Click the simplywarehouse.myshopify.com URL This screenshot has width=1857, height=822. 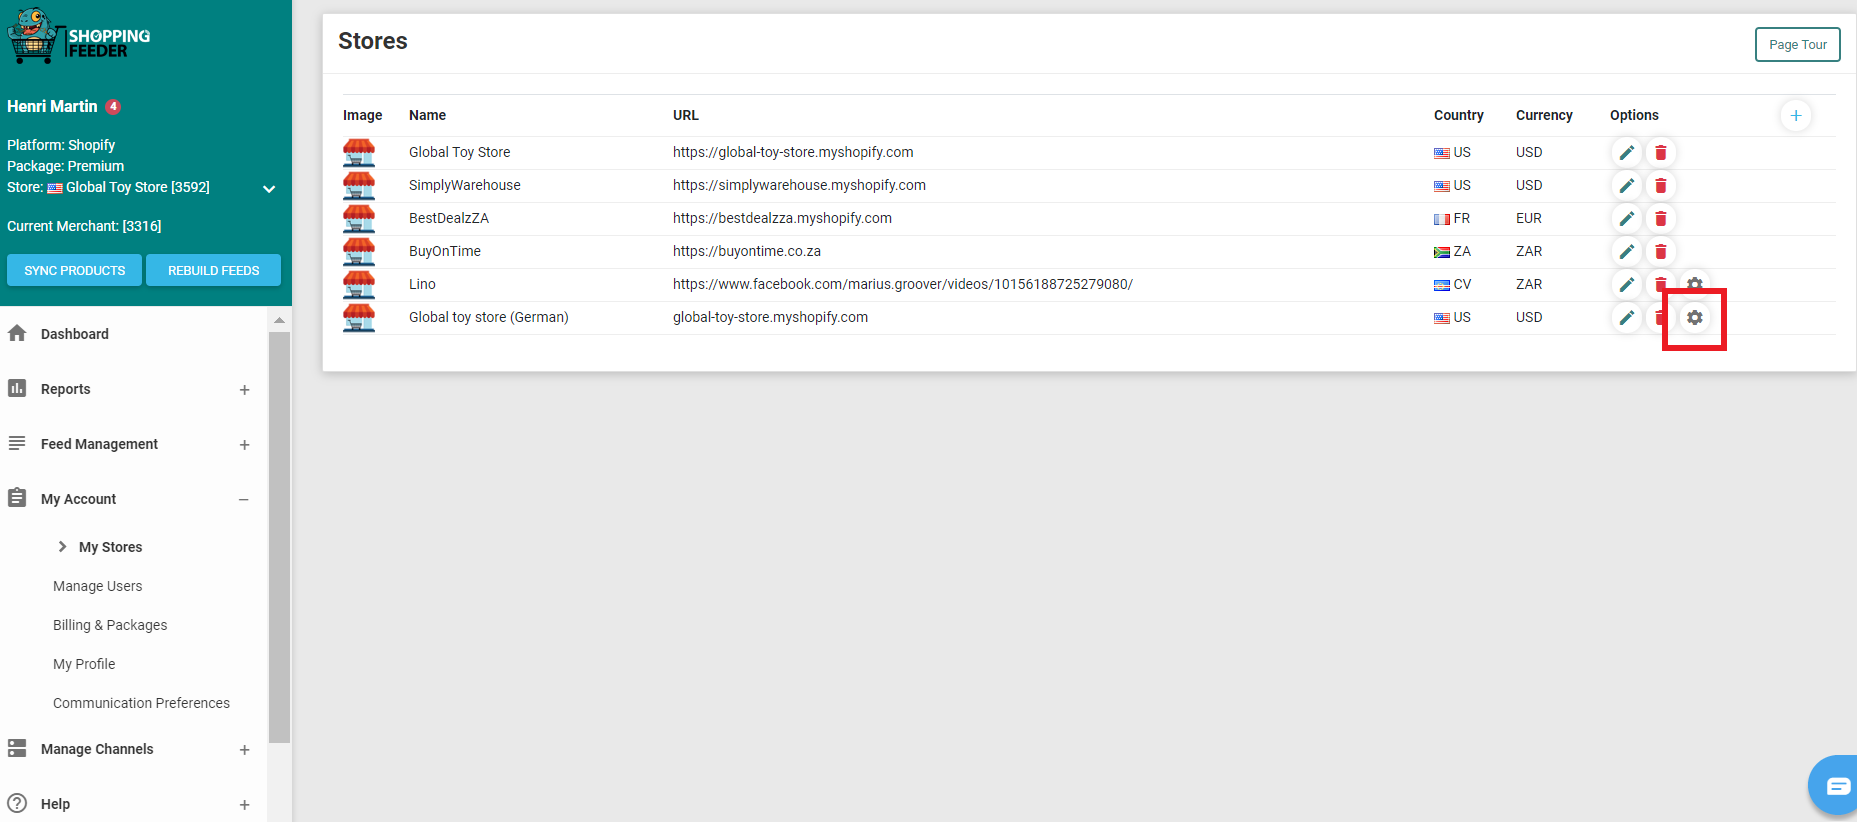[x=799, y=185]
